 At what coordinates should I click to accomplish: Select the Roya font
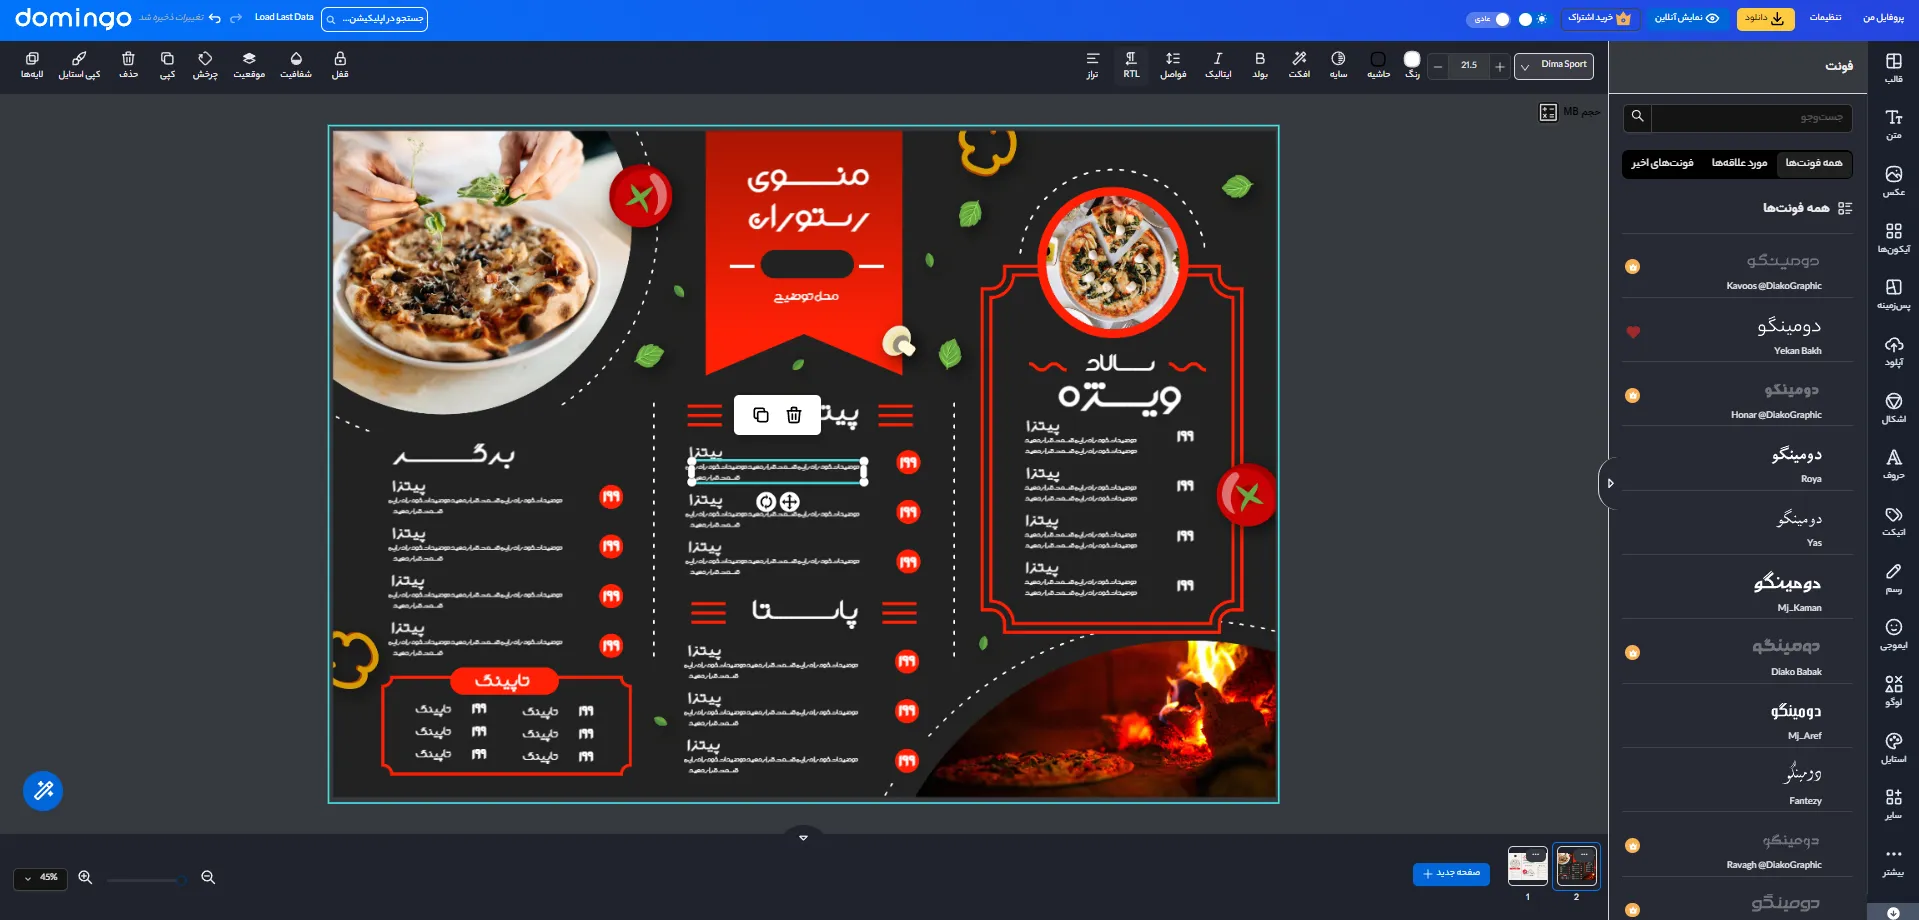pos(1796,463)
